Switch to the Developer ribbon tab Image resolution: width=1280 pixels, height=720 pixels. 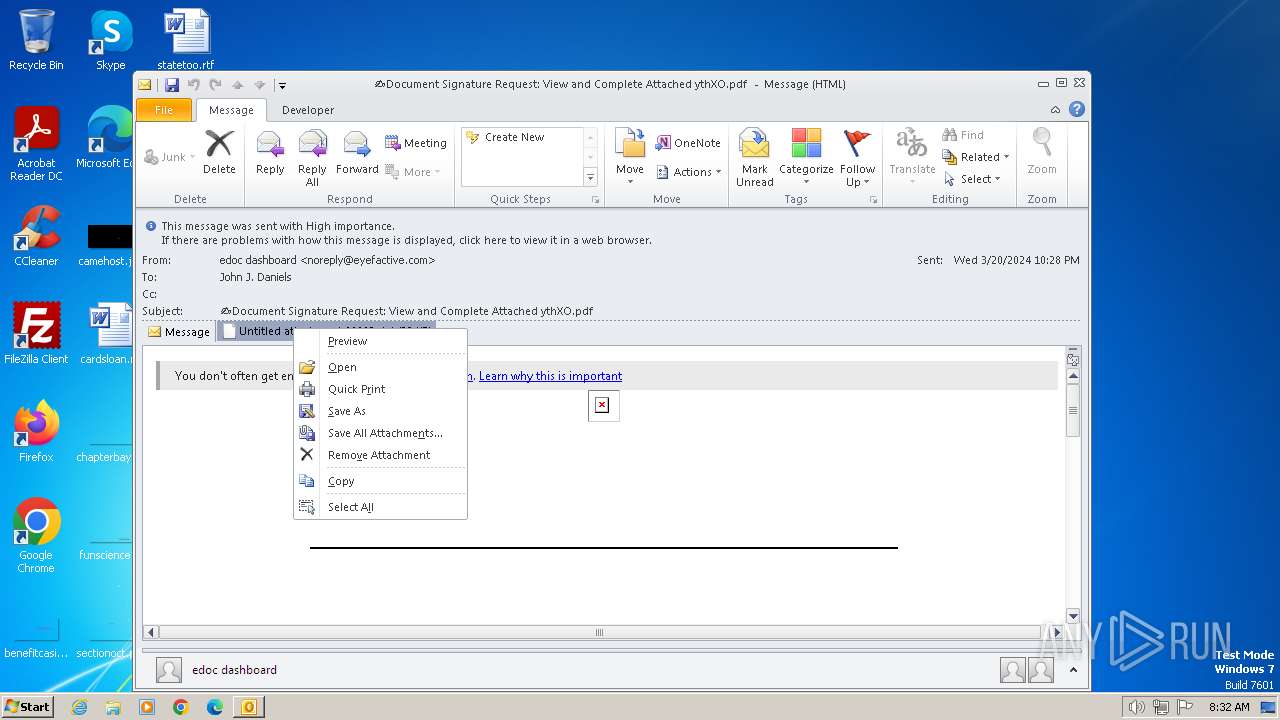point(308,110)
